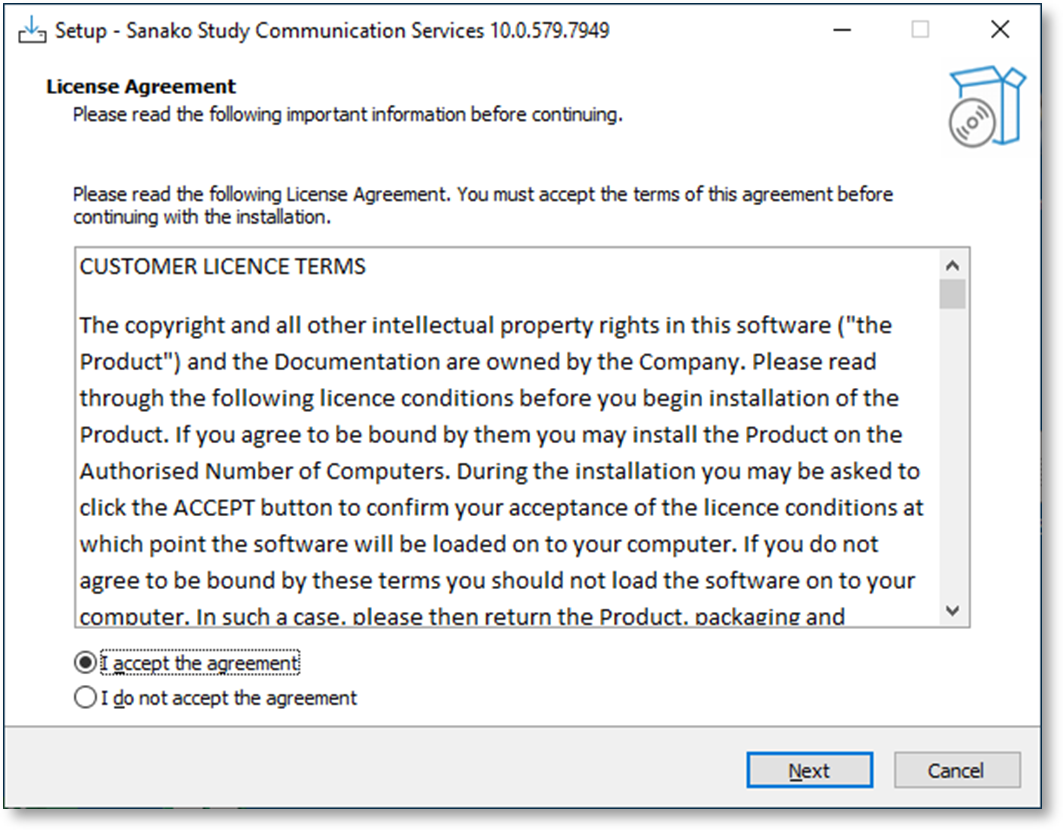Close the Sanako Setup window
The width and height of the screenshot is (1063, 830).
point(999,30)
